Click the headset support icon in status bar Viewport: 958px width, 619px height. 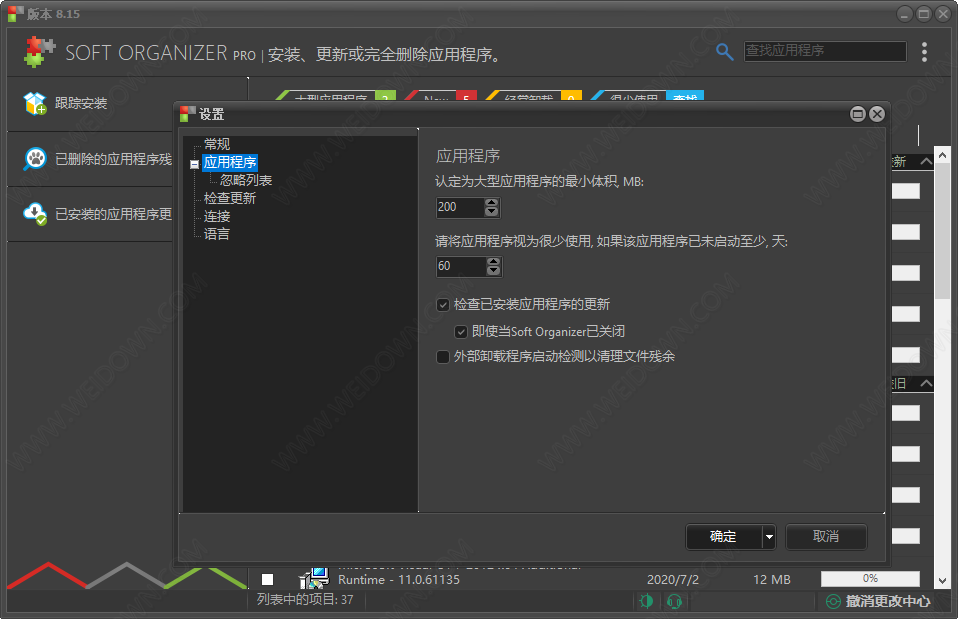(x=674, y=601)
